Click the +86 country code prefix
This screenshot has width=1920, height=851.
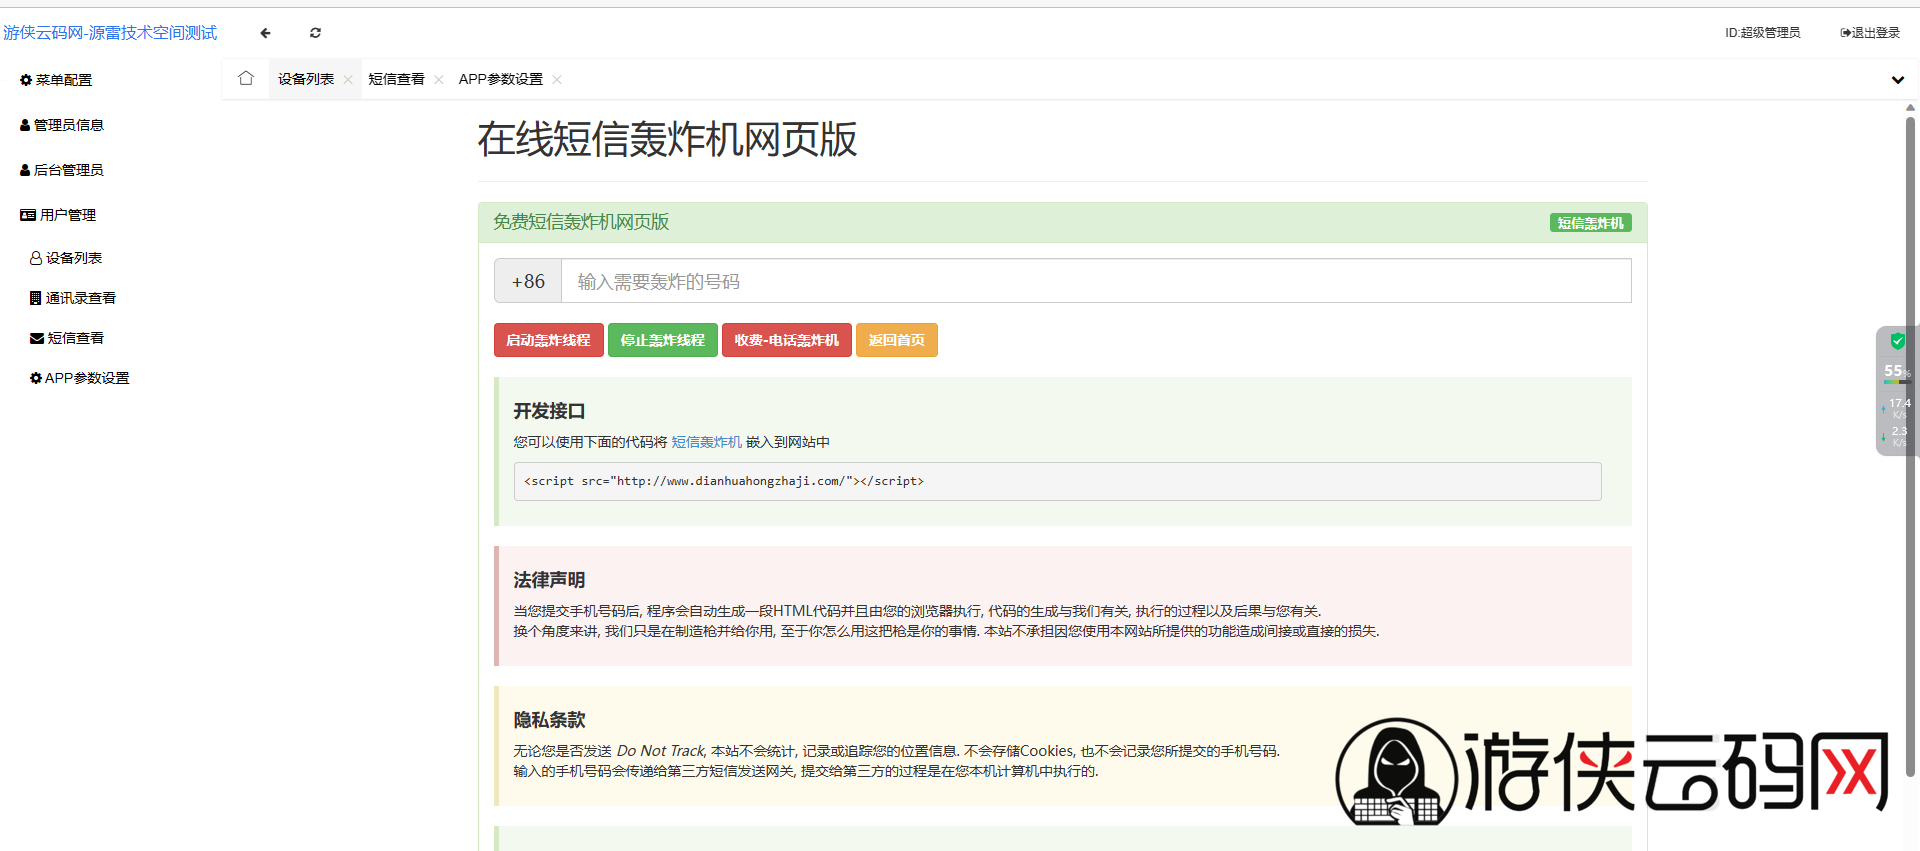click(528, 281)
